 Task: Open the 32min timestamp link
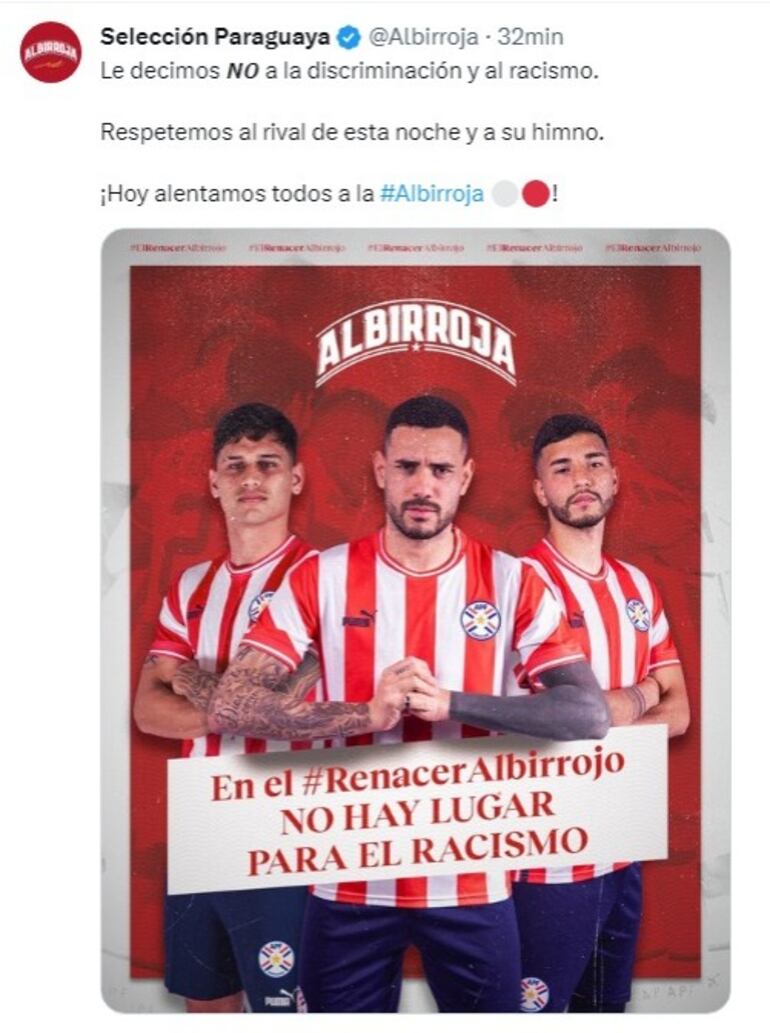coord(530,37)
